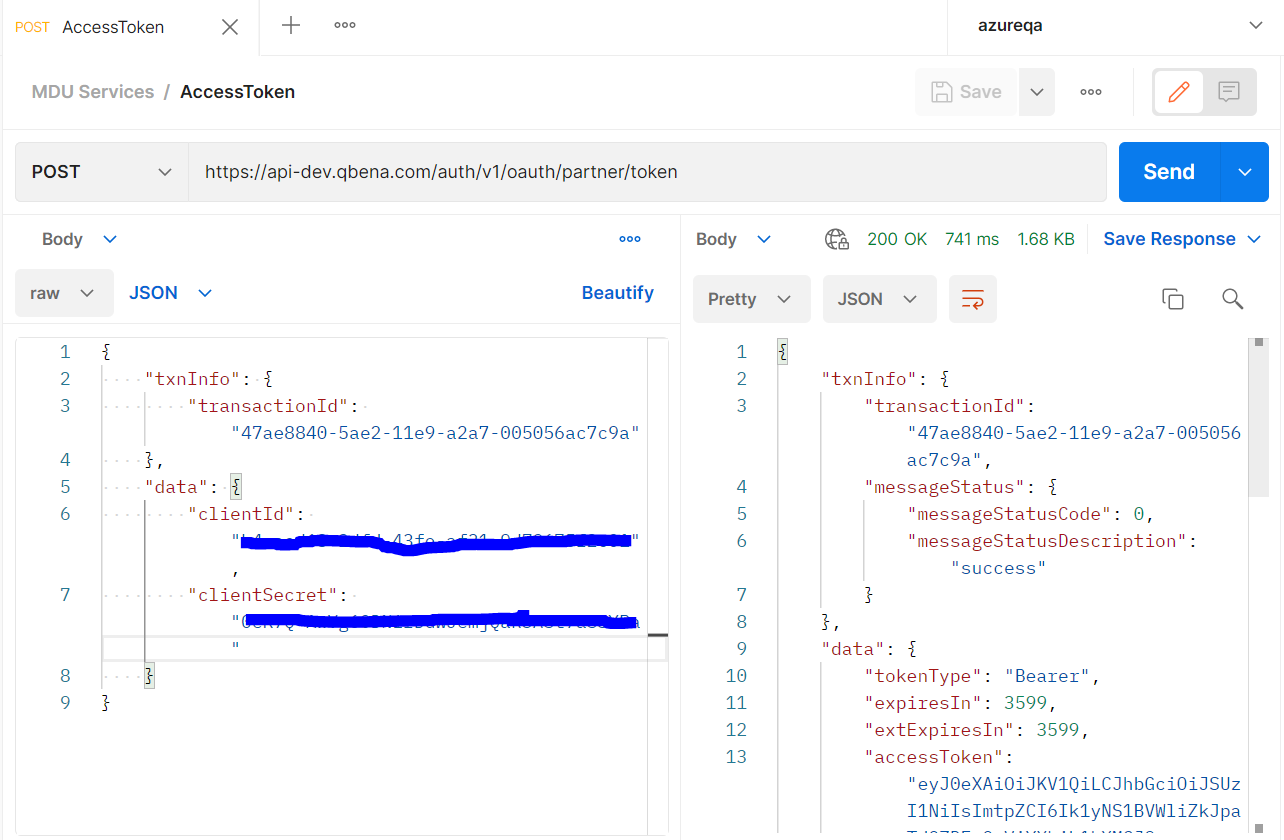Switch to comments mode icon
Image resolution: width=1284 pixels, height=840 pixels.
coord(1229,92)
